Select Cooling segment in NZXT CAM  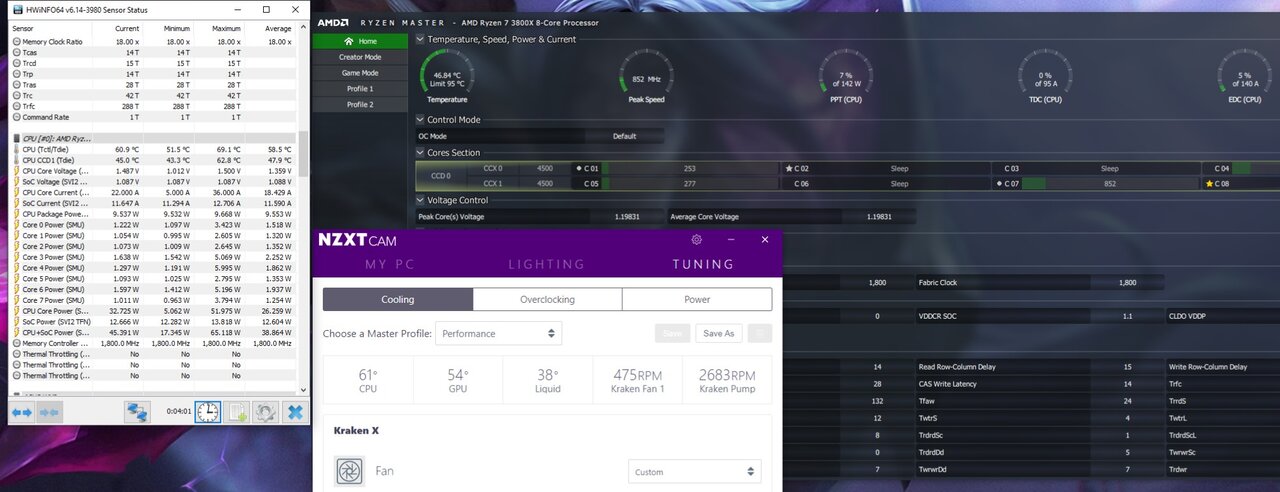click(397, 299)
